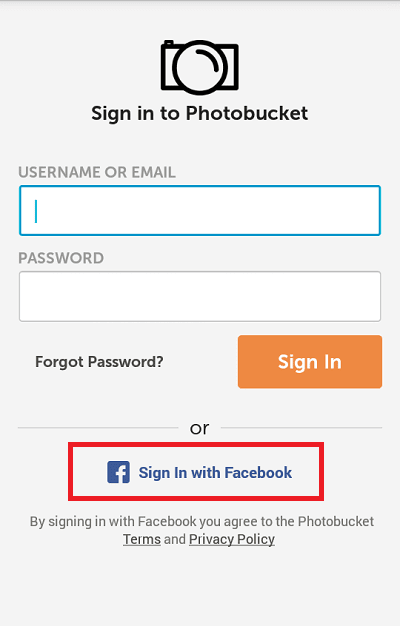Open the Privacy Policy link
This screenshot has width=400, height=626.
pos(232,539)
